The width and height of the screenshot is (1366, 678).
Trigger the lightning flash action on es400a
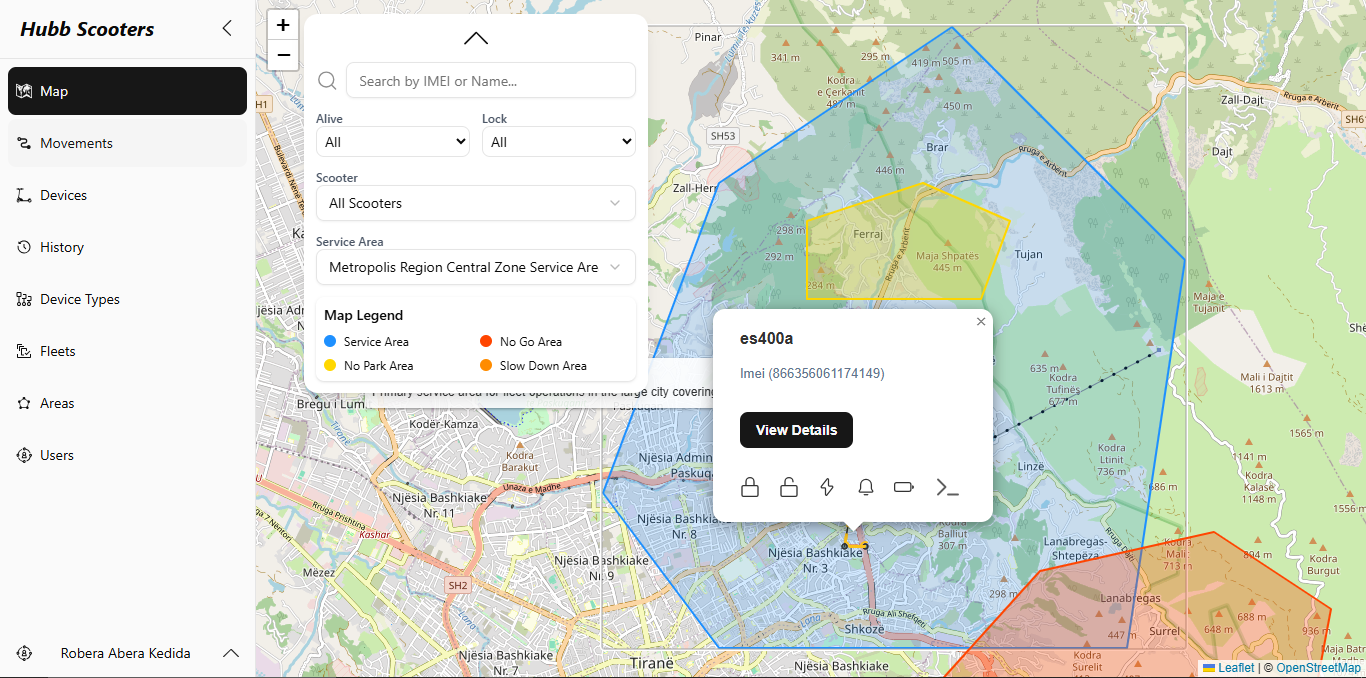[826, 487]
